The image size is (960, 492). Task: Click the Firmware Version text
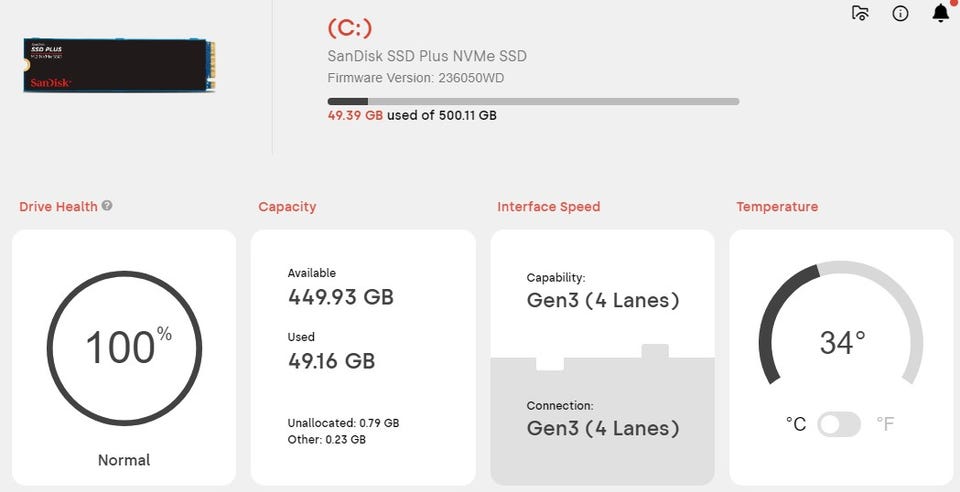click(421, 78)
